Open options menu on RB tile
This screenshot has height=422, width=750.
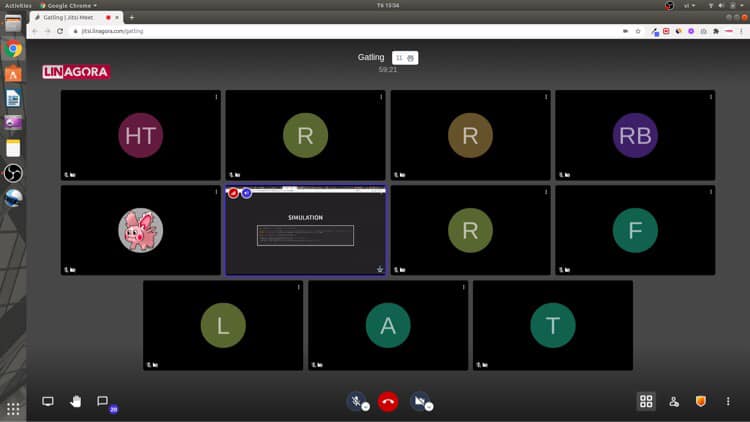pyautogui.click(x=711, y=97)
